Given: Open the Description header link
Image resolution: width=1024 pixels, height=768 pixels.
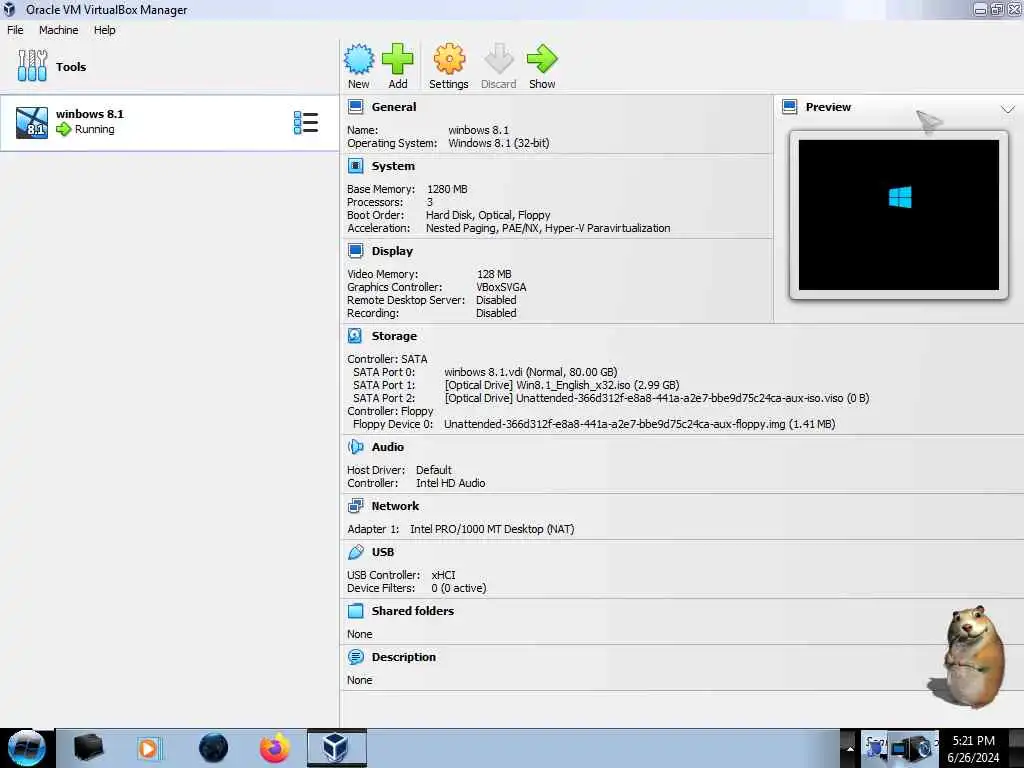Looking at the screenshot, I should pyautogui.click(x=404, y=657).
